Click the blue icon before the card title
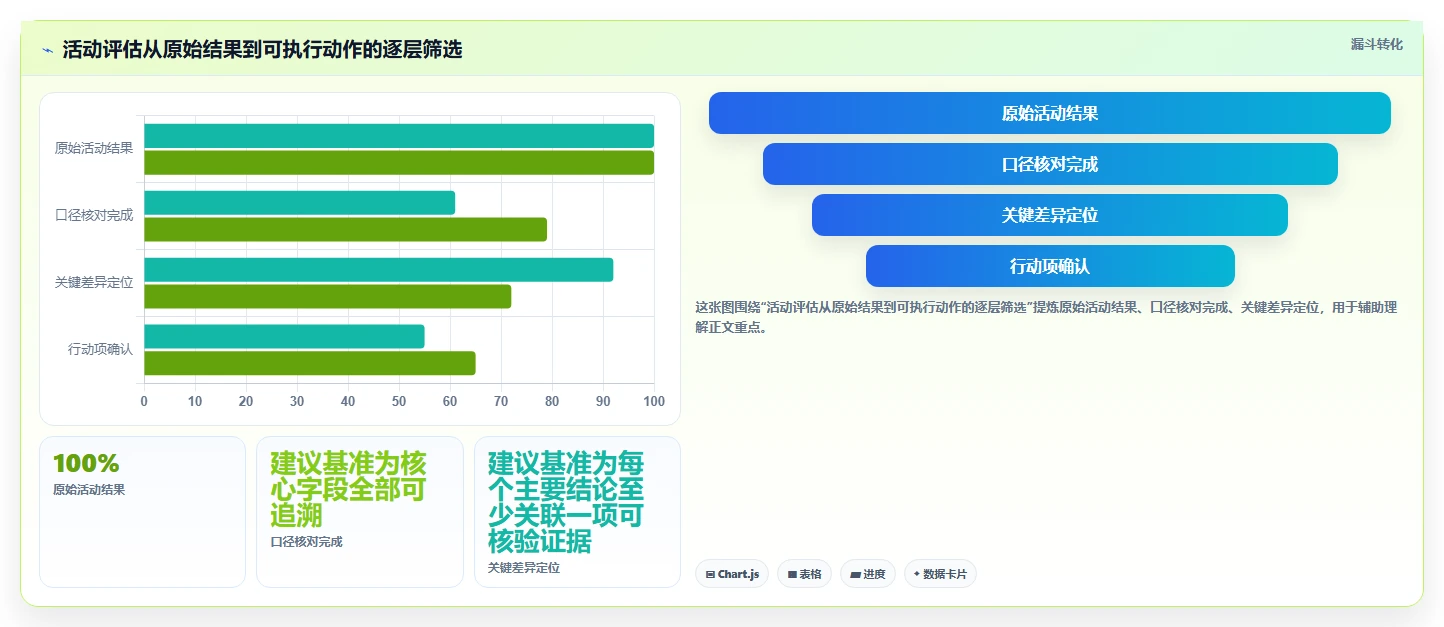 click(47, 50)
